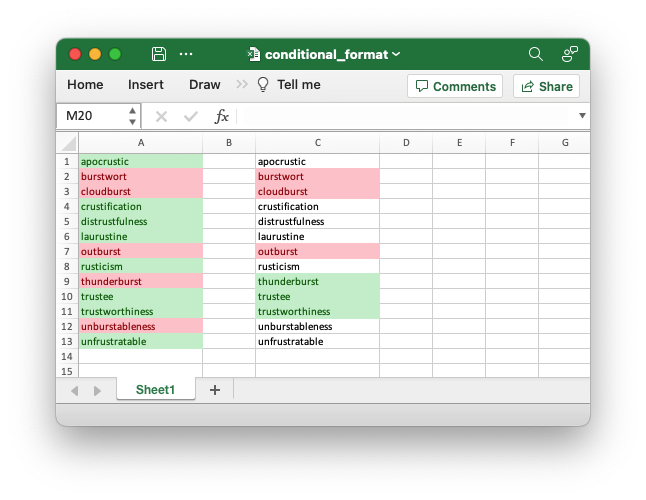
Task: Click the Save icon in title bar
Action: tap(158, 54)
